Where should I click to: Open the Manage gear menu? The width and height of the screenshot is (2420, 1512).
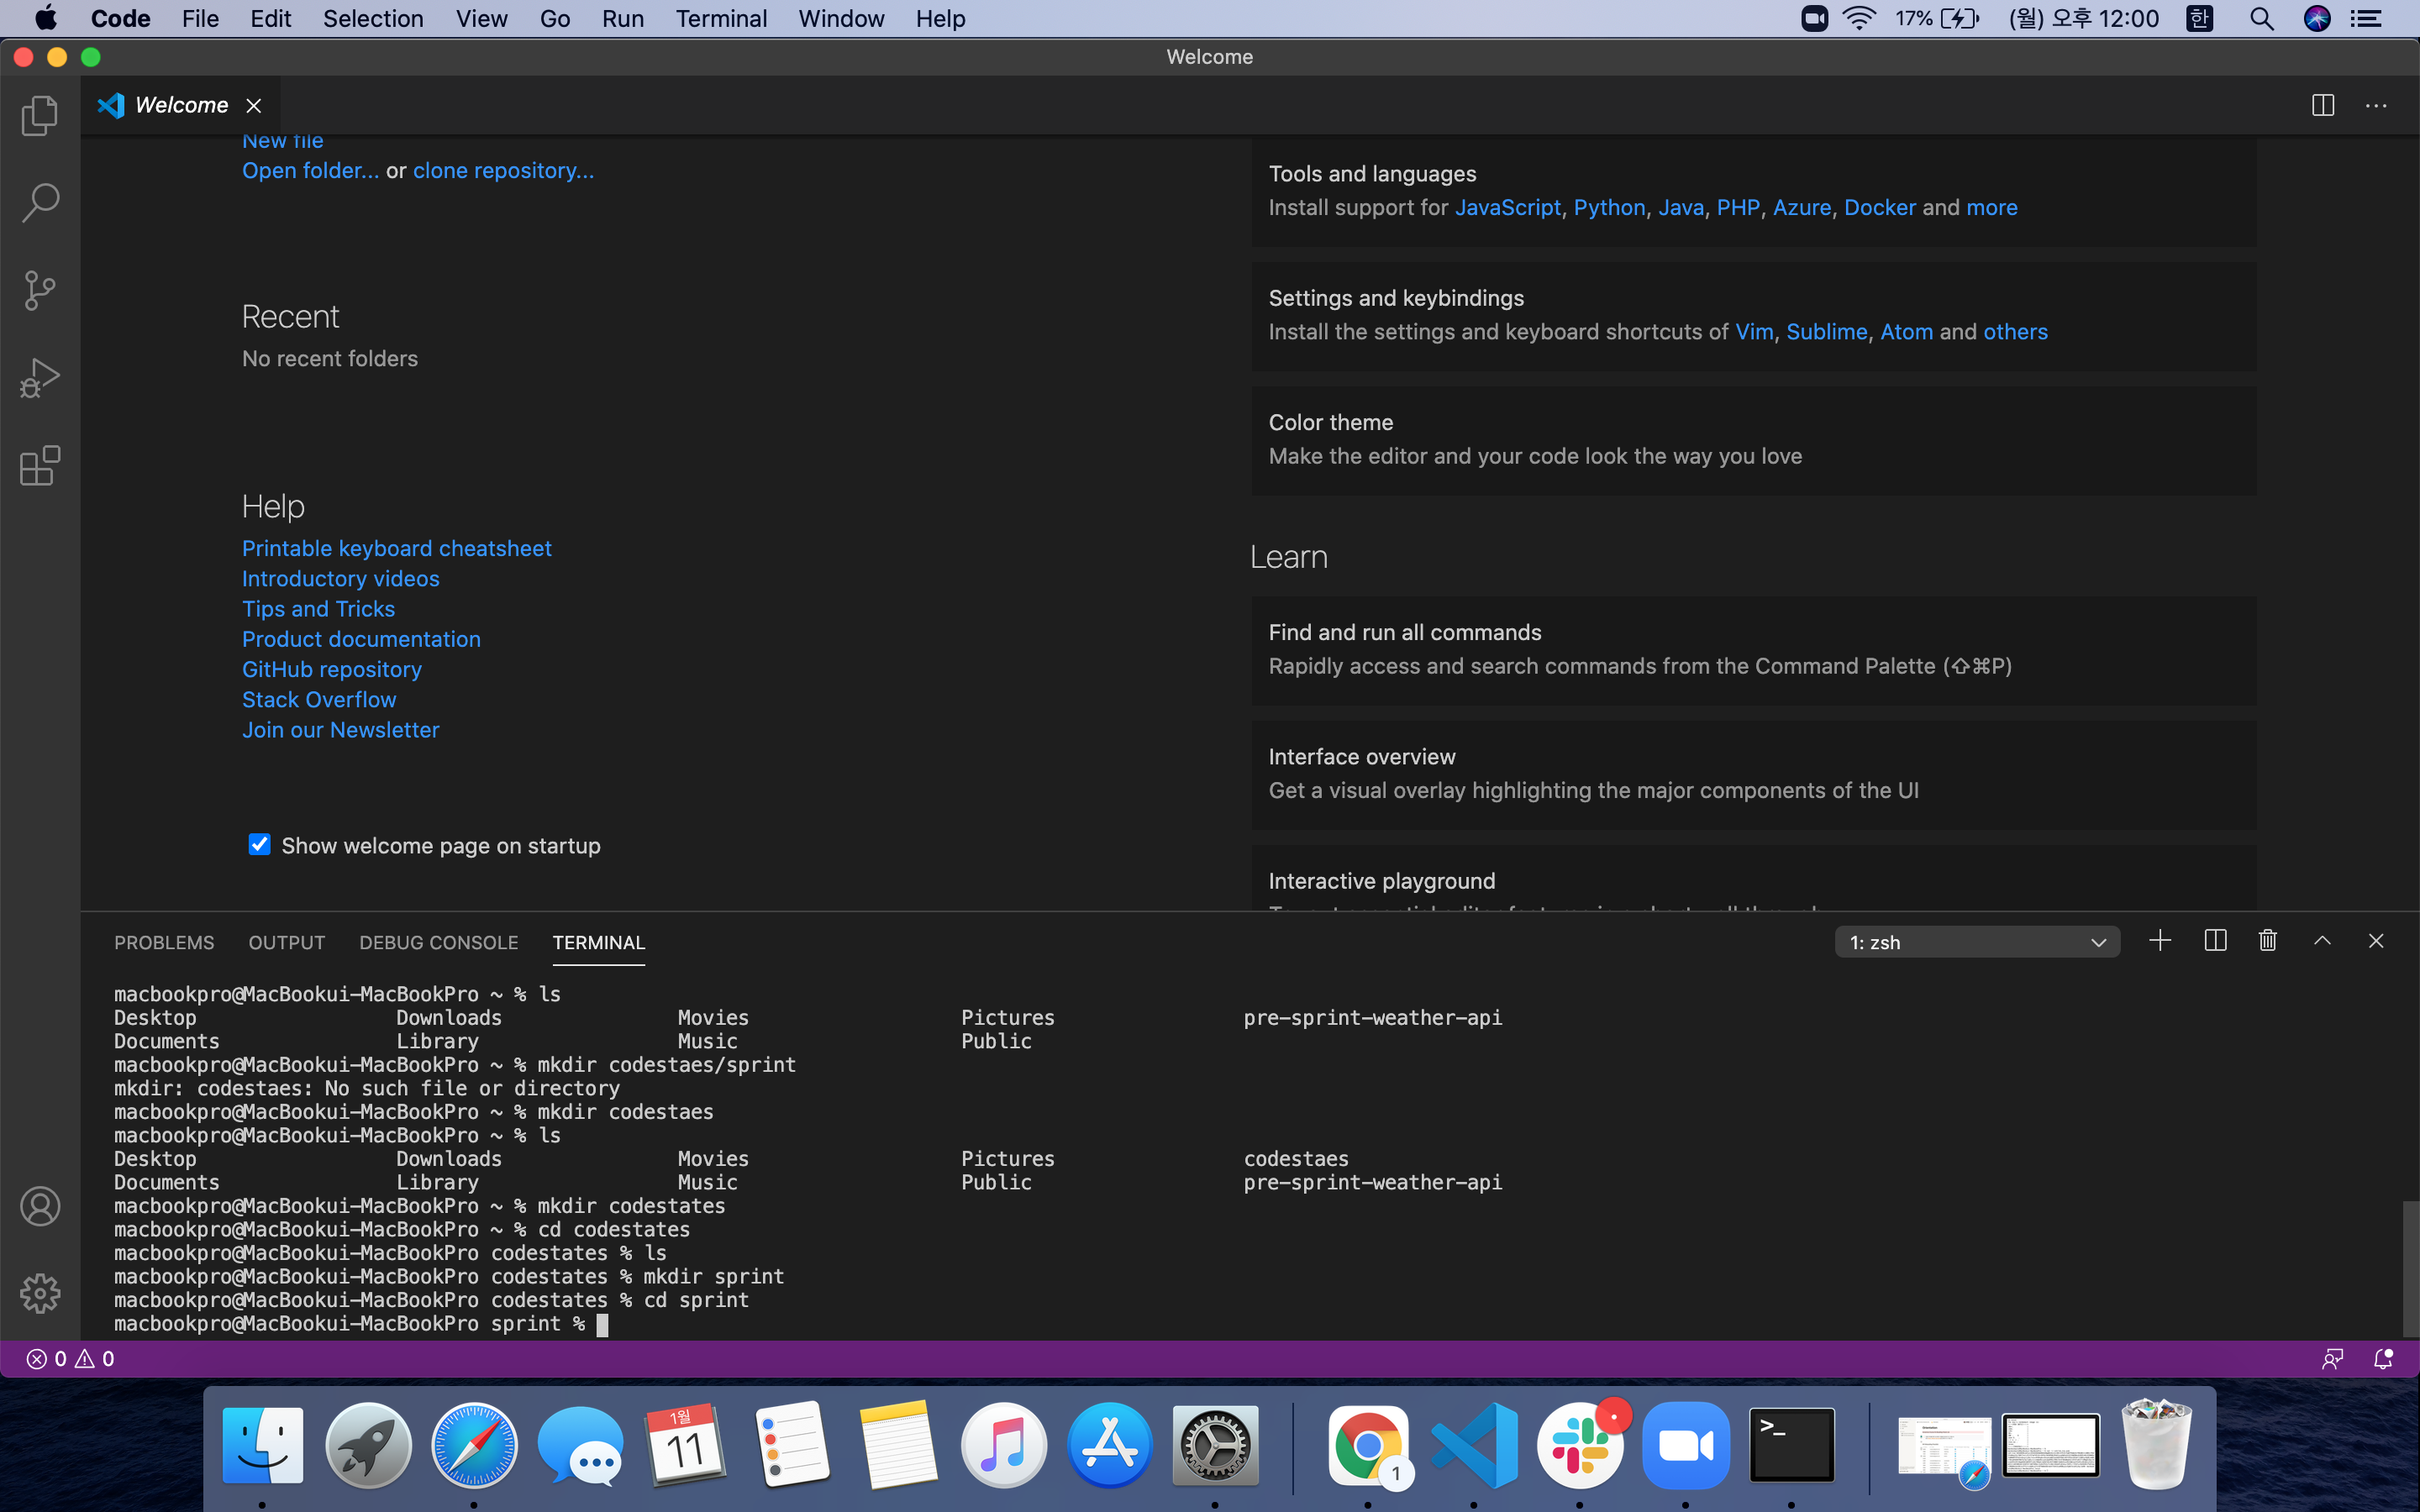[40, 1293]
